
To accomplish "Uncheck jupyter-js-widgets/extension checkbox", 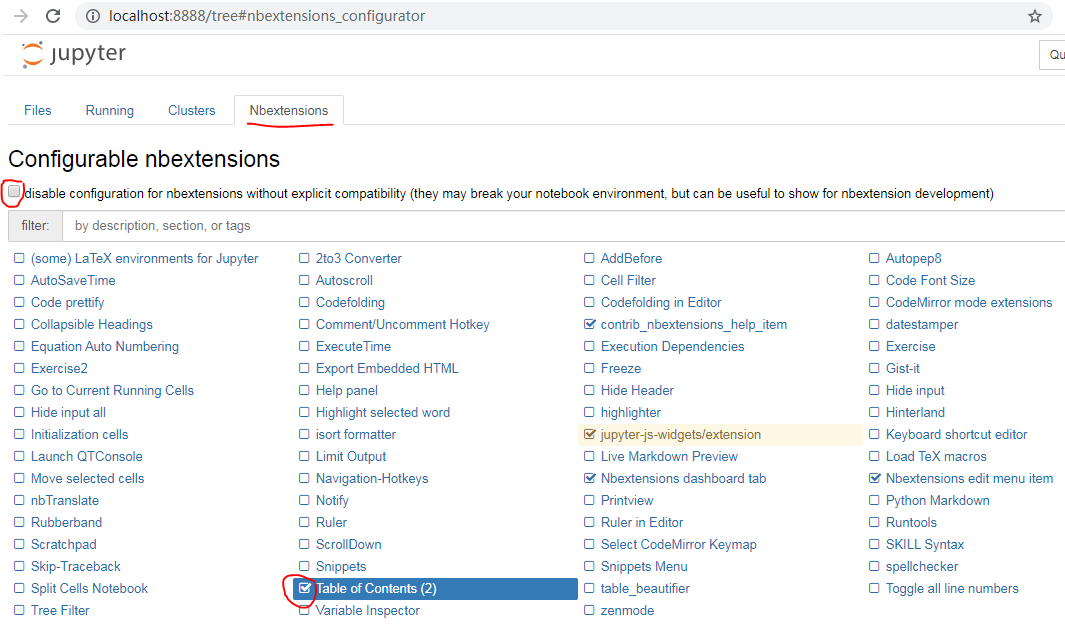I will [x=590, y=434].
